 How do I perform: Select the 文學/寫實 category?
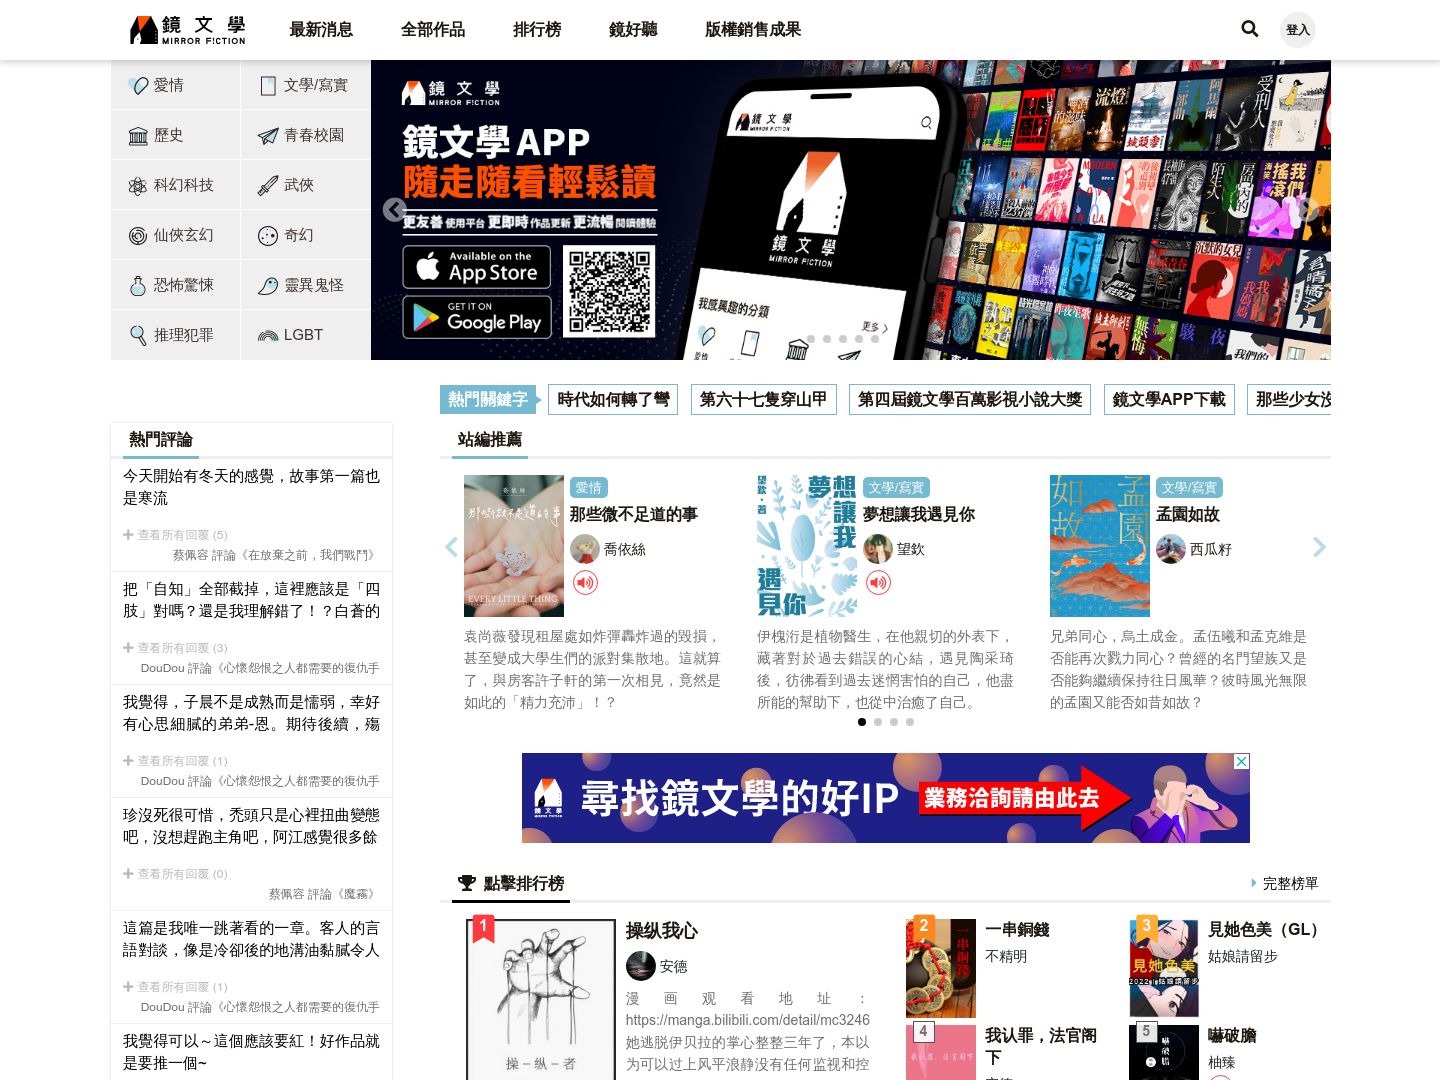[x=306, y=85]
